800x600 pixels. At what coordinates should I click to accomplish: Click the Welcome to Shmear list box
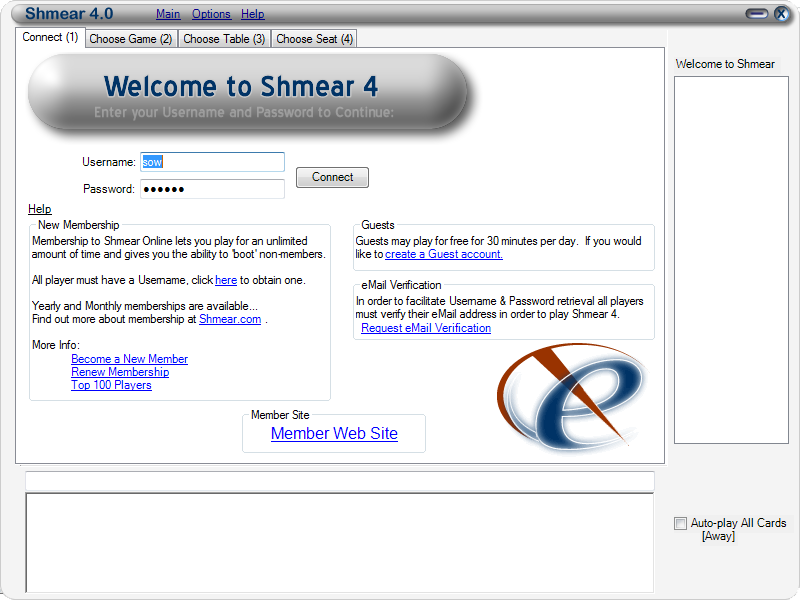[x=731, y=260]
